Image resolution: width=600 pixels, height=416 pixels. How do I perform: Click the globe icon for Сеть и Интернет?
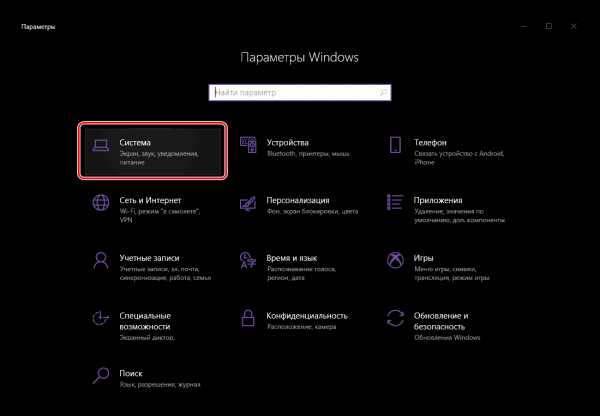(101, 202)
